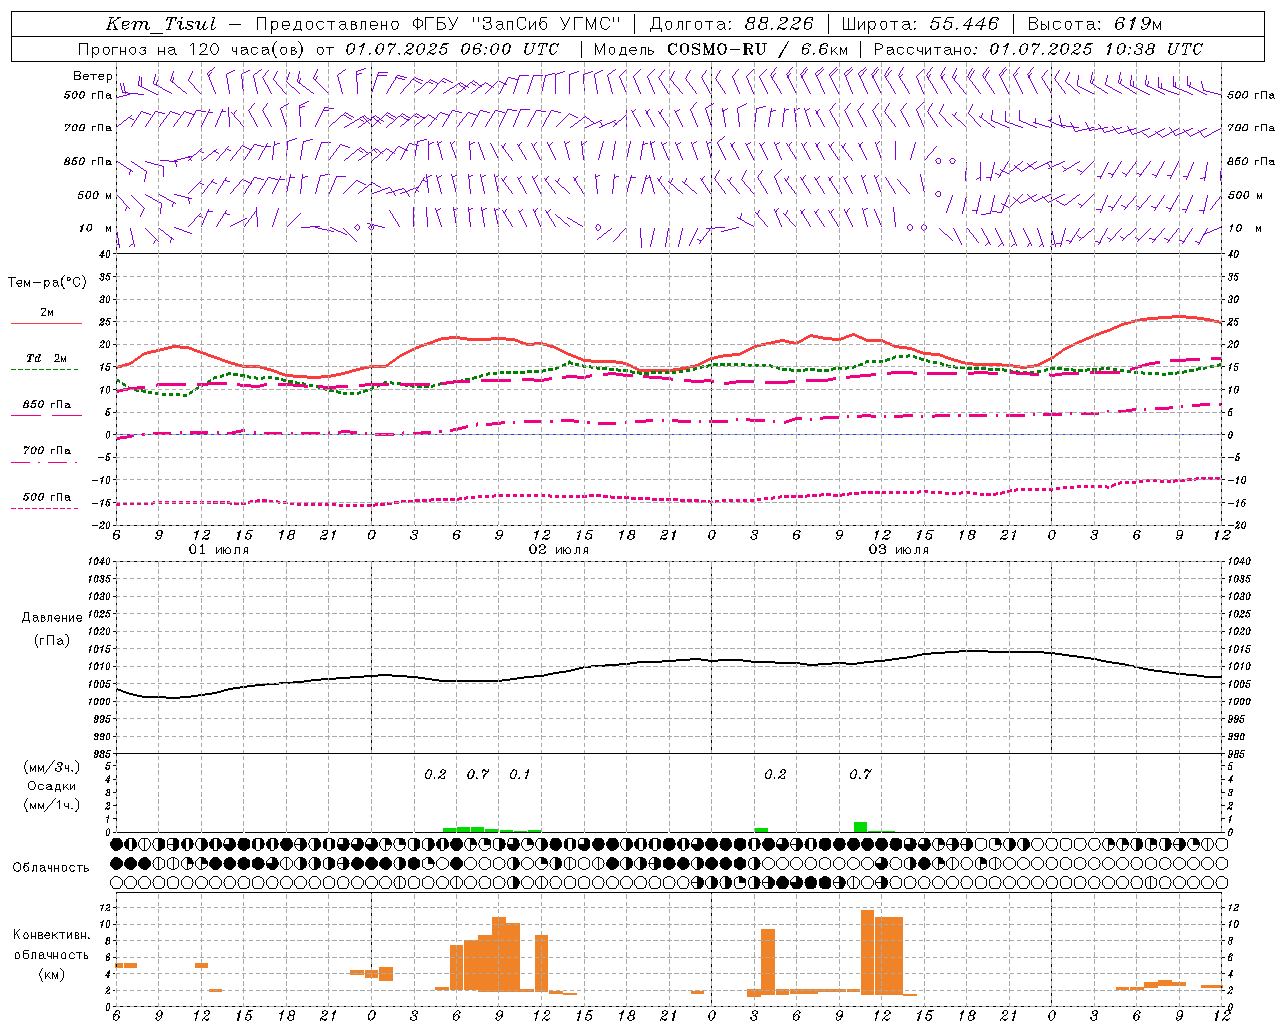
Task: Click the dotted pink line sample under legend '500 гПа'
Action: point(44,509)
